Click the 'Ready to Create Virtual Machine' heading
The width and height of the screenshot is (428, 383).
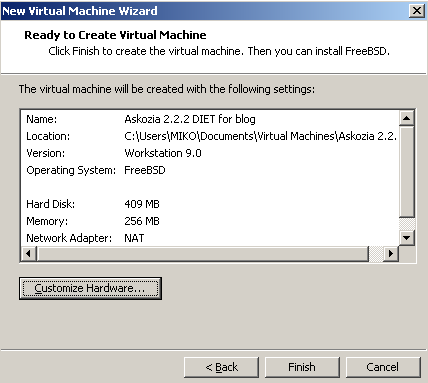click(x=115, y=35)
